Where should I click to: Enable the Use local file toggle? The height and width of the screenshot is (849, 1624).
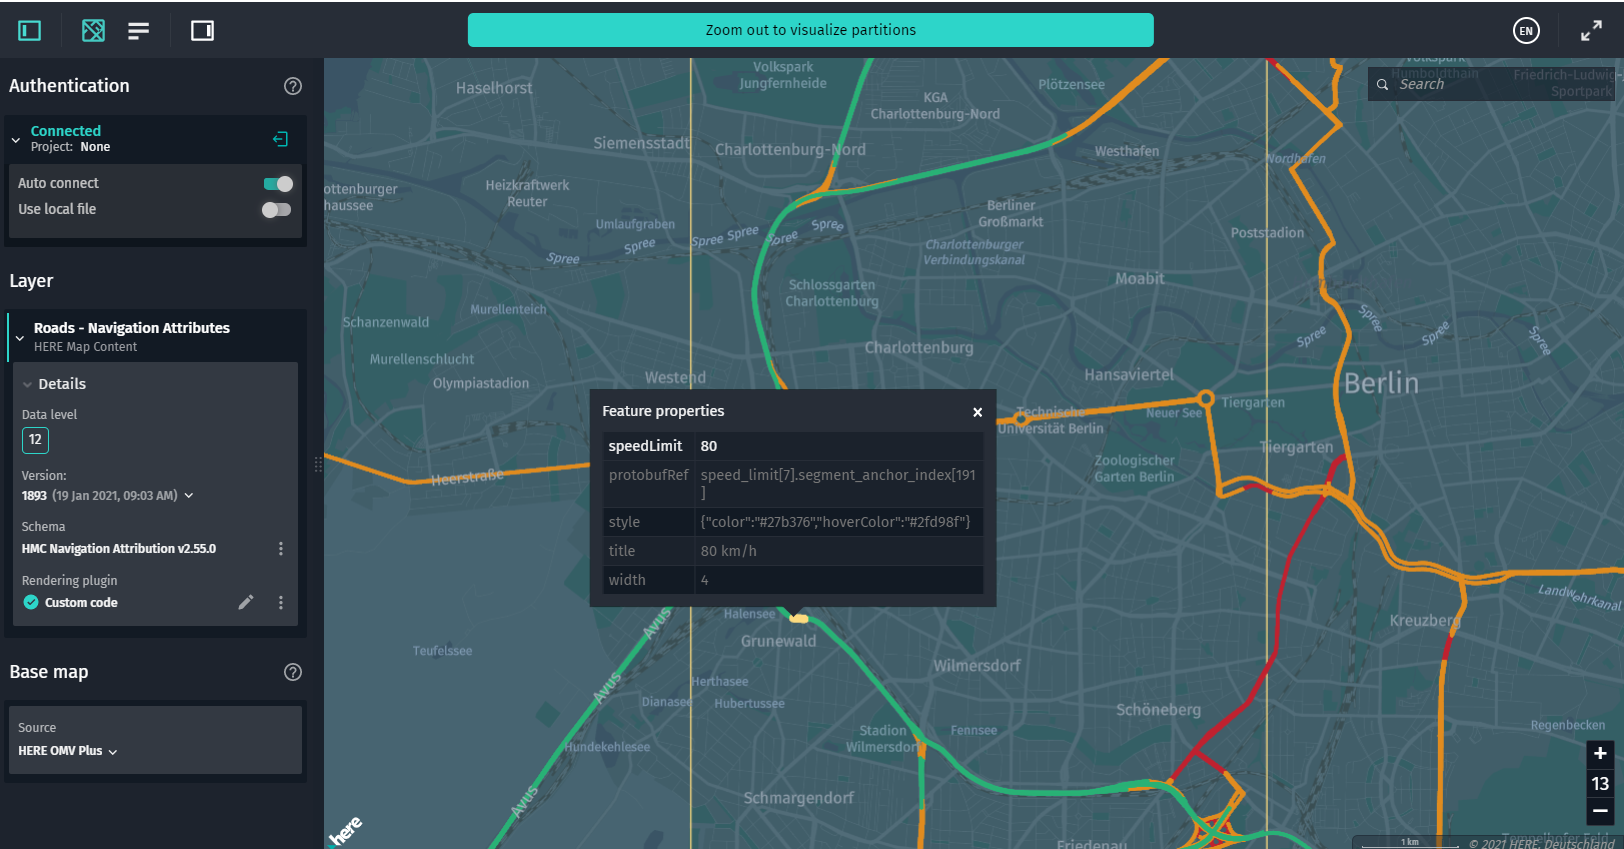pos(276,209)
